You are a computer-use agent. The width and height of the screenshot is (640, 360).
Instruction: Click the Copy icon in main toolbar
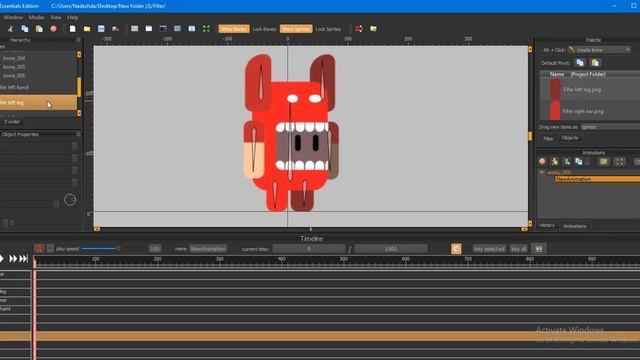25,29
